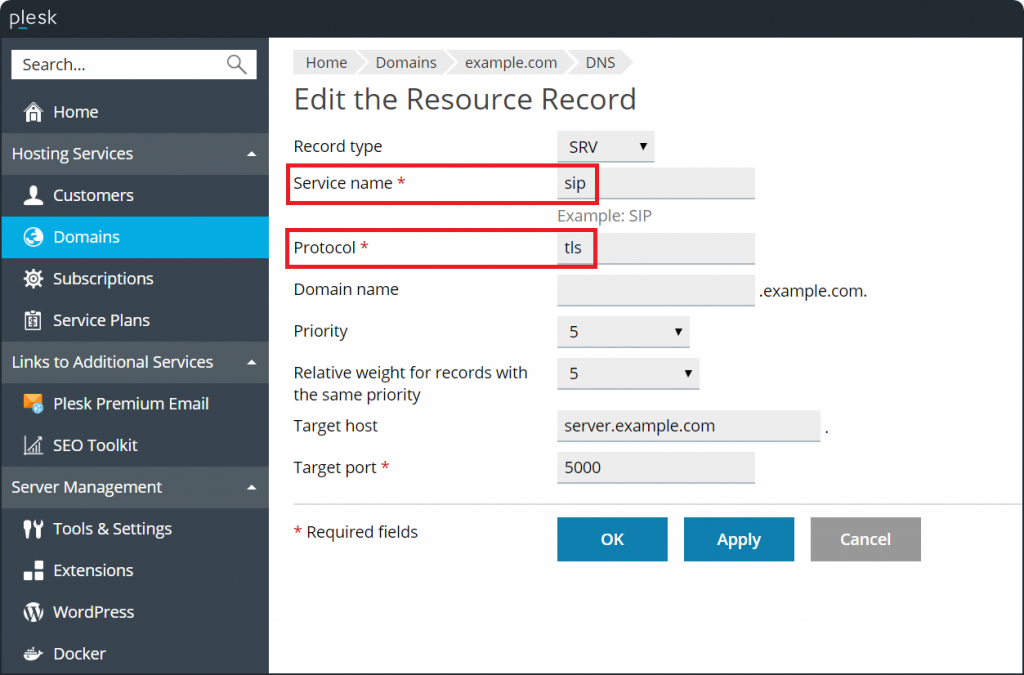Open the Priority dropdown
1024x675 pixels.
623,332
